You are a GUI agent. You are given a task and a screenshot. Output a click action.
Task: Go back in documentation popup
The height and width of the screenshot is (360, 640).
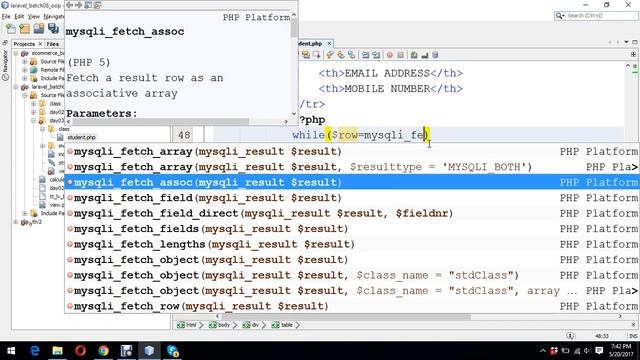tap(69, 5)
